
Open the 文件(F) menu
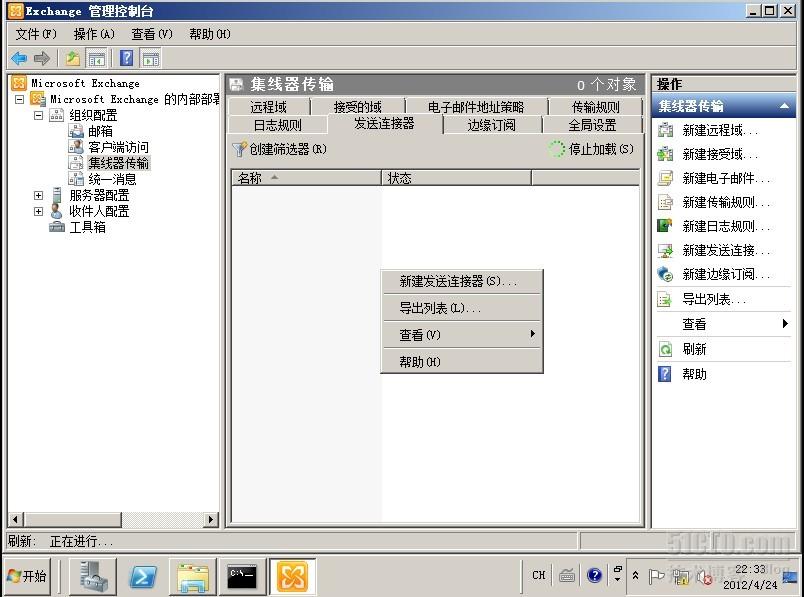pyautogui.click(x=36, y=34)
